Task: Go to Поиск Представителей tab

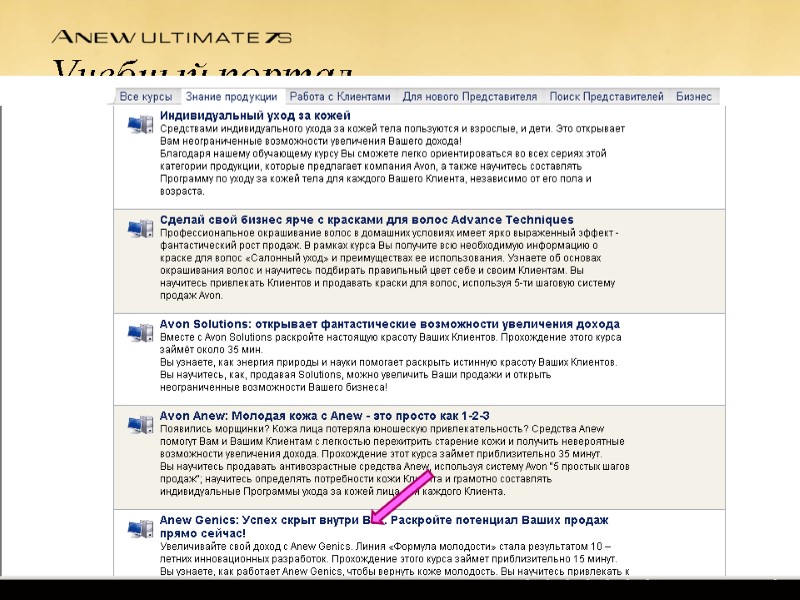Action: click(x=606, y=96)
